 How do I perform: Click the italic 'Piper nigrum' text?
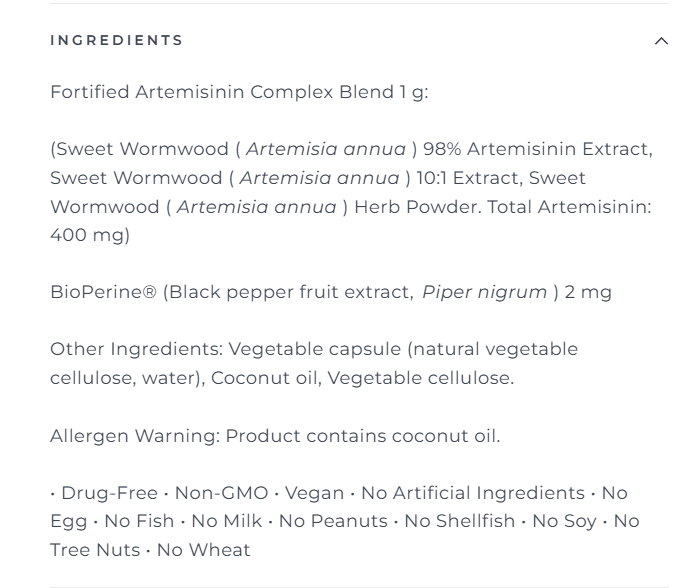pos(484,292)
